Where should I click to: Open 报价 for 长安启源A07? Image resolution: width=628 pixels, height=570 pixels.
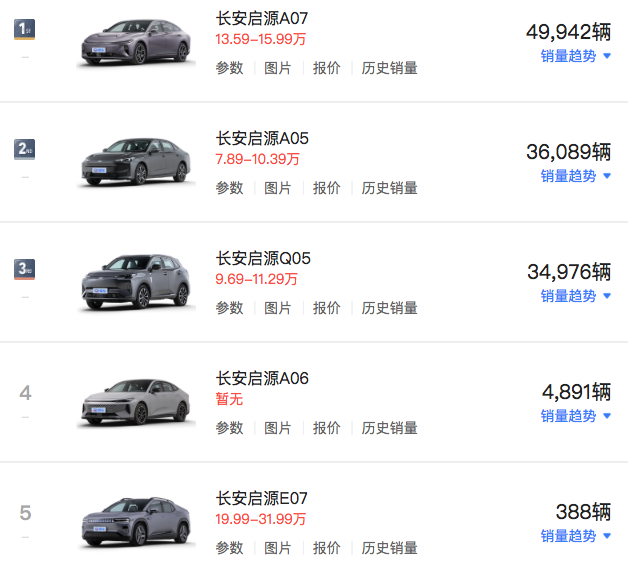pos(327,68)
